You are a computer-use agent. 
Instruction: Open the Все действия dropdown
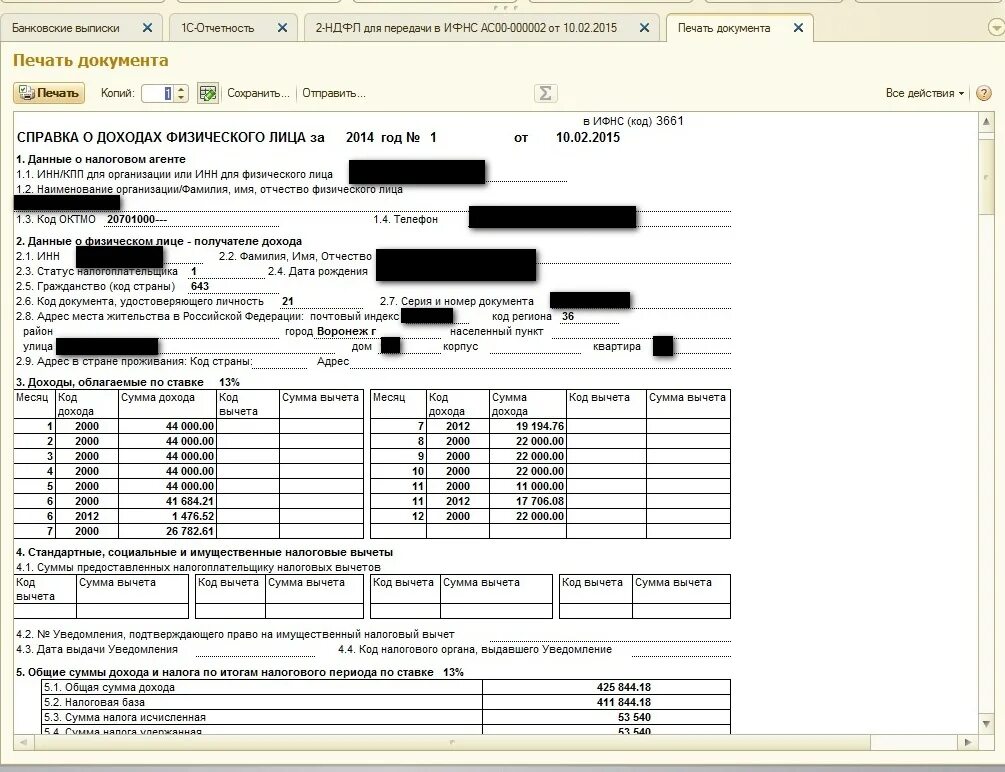coord(924,93)
